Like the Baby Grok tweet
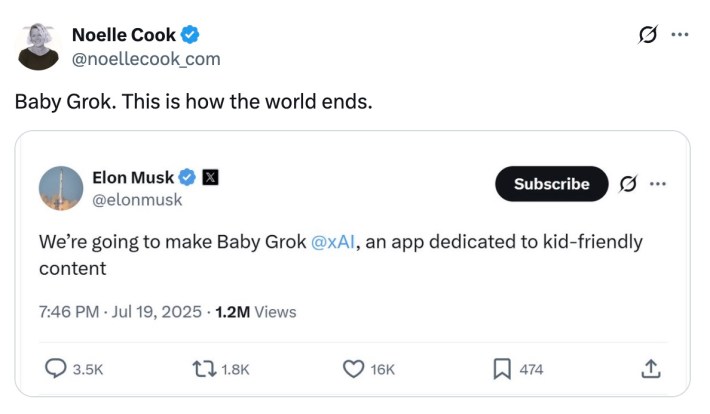The height and width of the screenshot is (414, 710). click(x=353, y=369)
